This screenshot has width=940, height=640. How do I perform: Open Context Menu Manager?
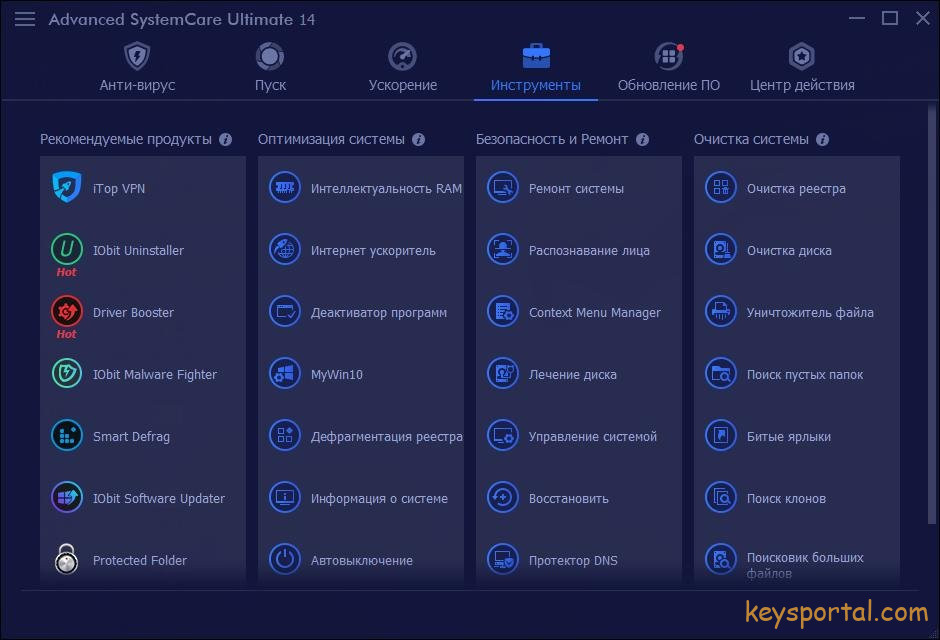[594, 312]
